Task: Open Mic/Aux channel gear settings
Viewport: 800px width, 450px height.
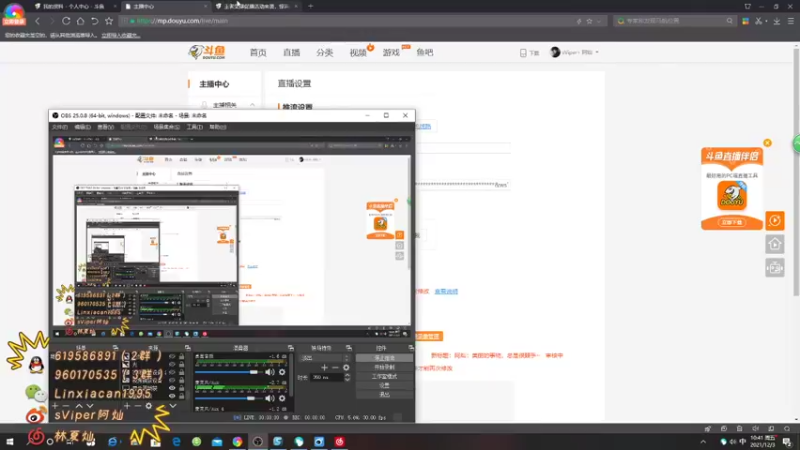Action: [x=282, y=398]
